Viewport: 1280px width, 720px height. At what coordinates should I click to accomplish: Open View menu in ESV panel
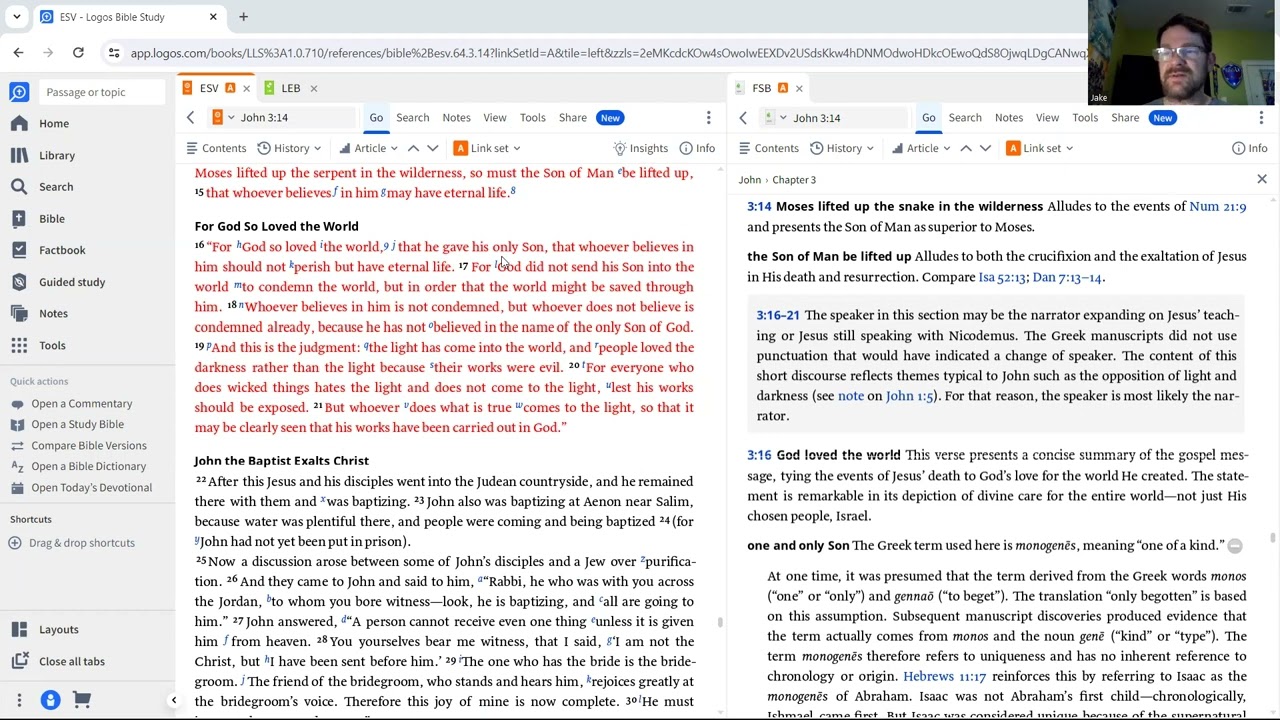coord(495,118)
